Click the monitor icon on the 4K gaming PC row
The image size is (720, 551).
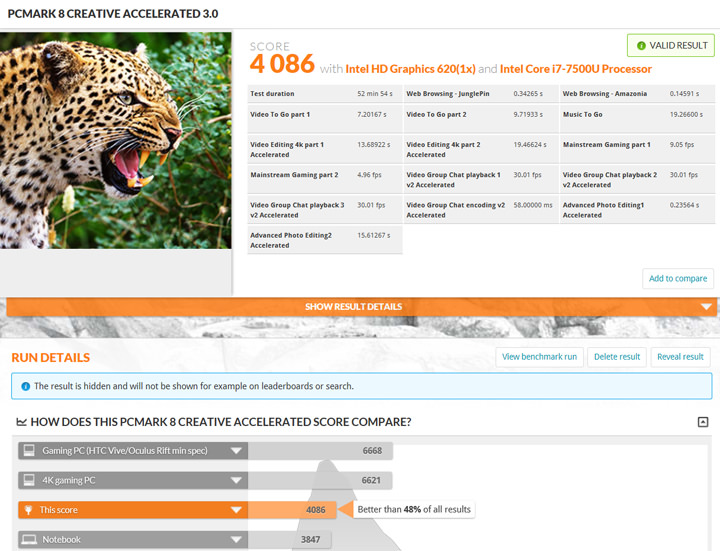point(29,480)
